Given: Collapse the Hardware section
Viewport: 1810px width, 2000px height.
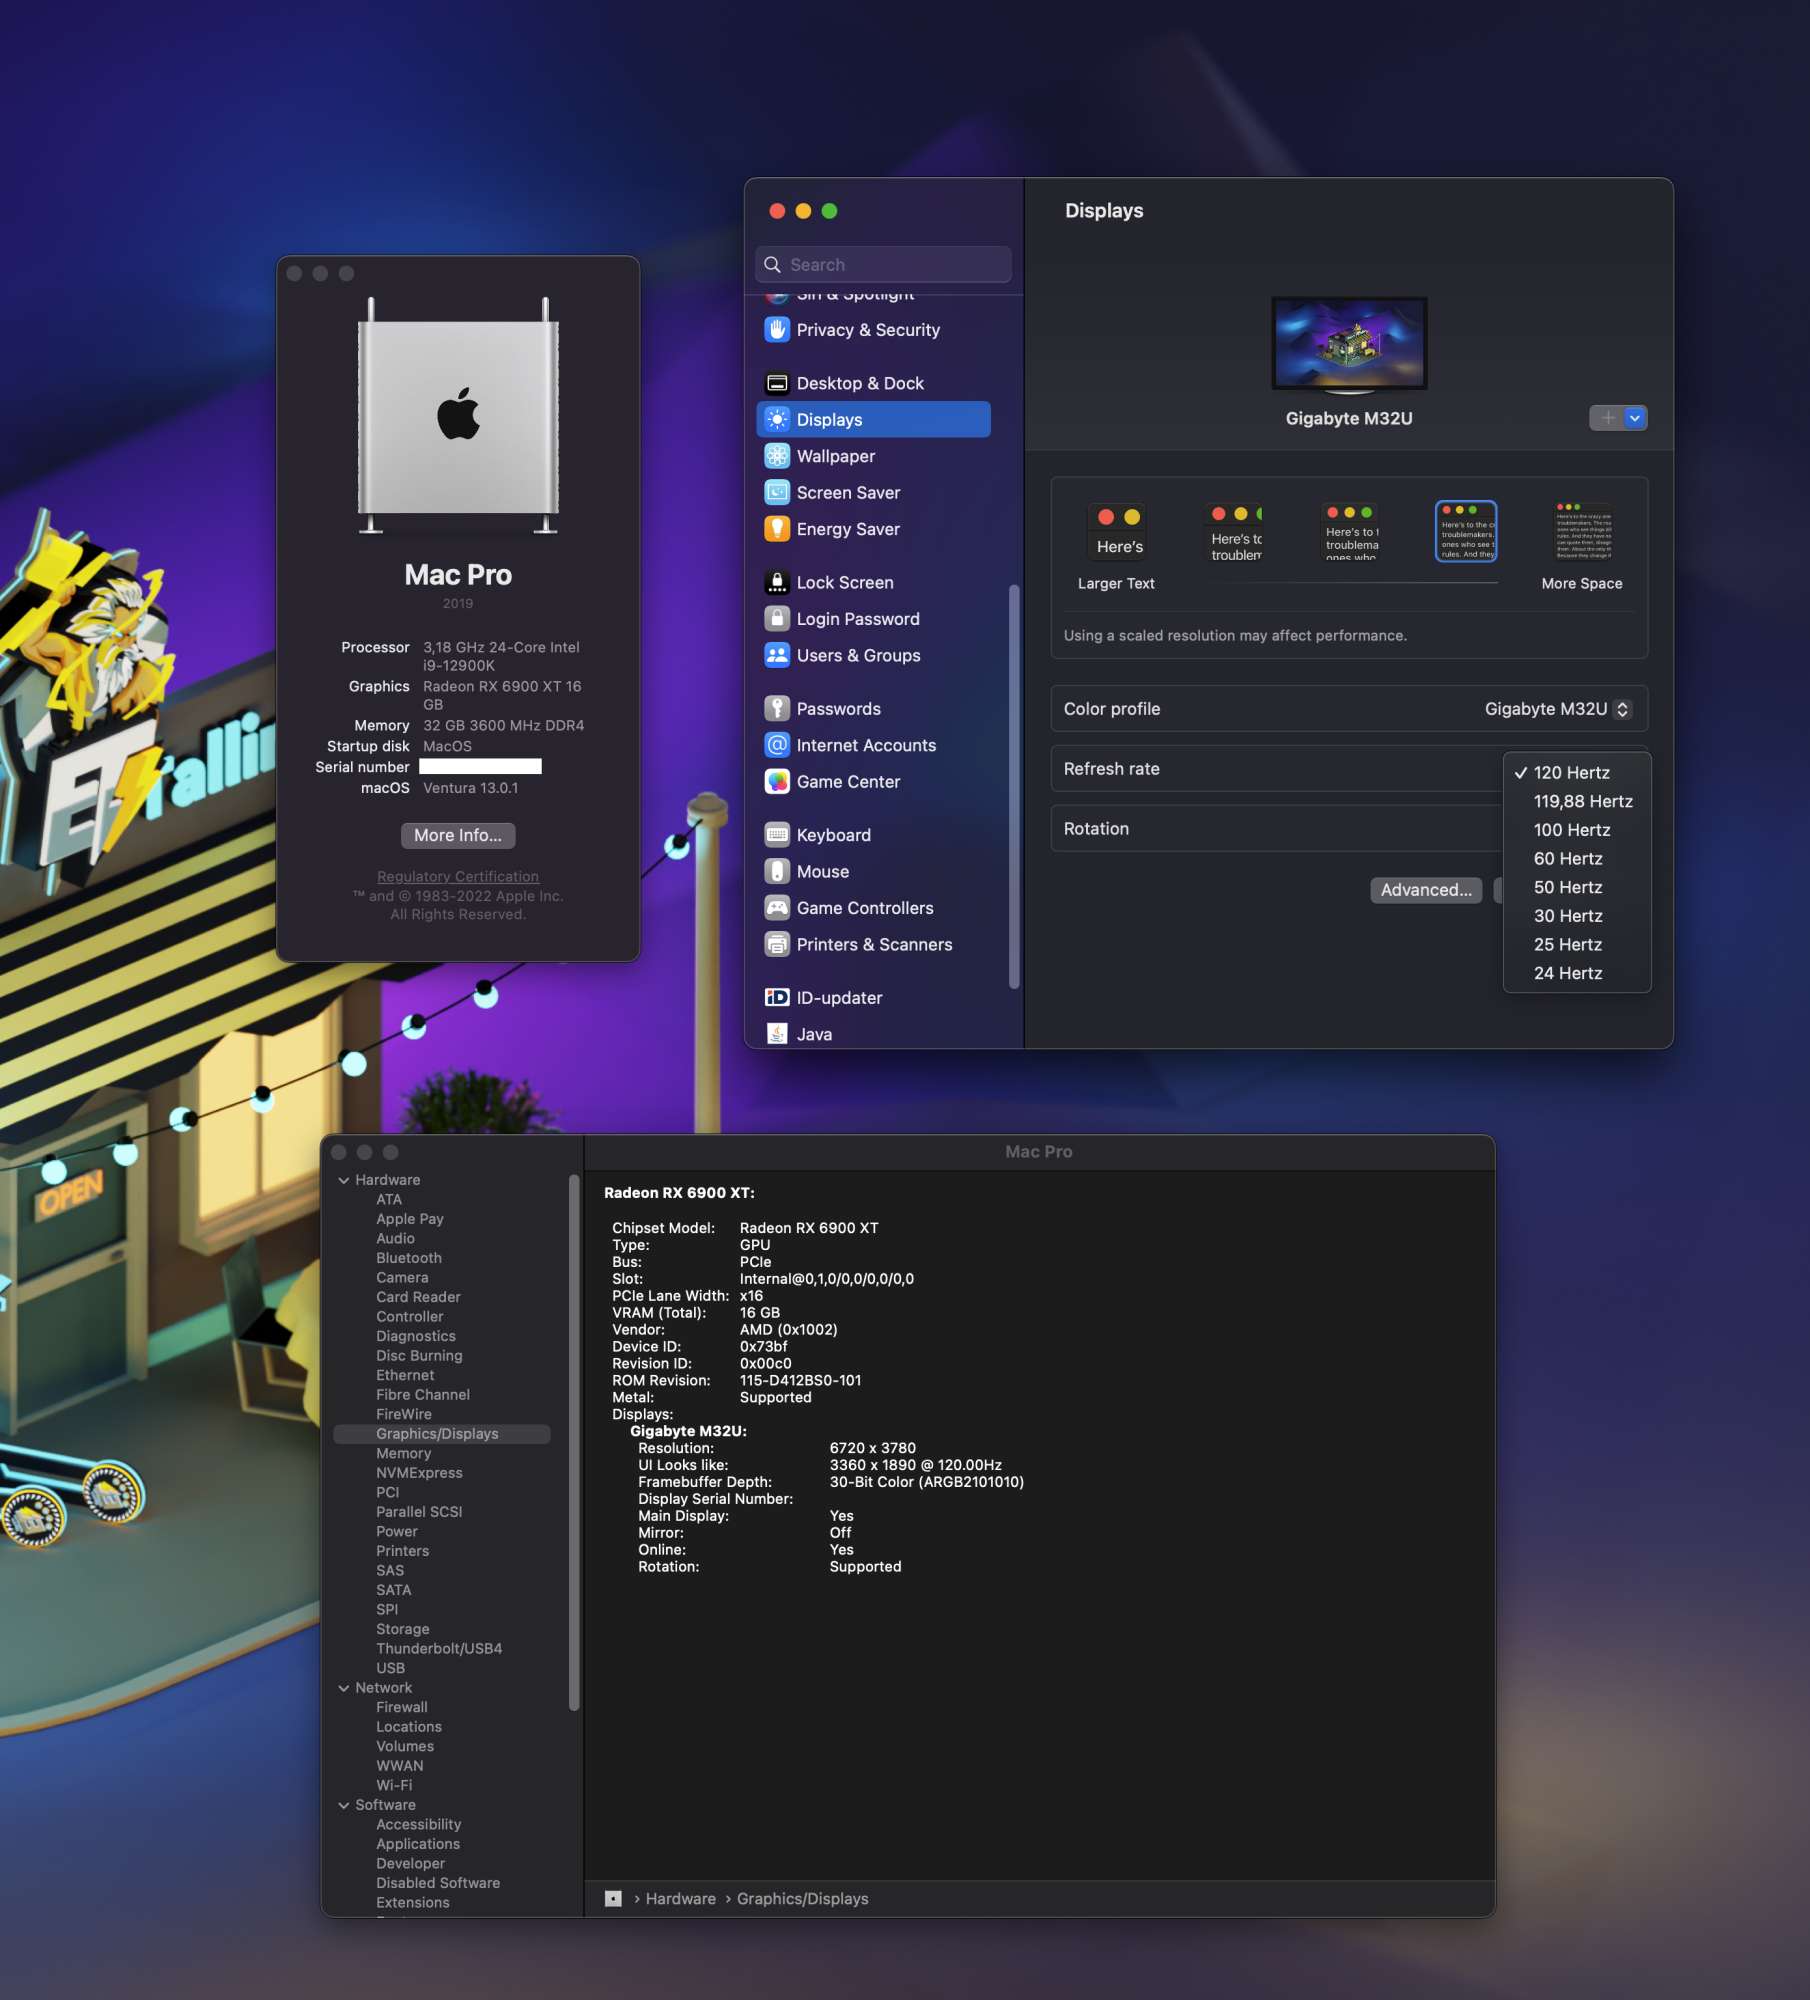Looking at the screenshot, I should click(344, 1180).
